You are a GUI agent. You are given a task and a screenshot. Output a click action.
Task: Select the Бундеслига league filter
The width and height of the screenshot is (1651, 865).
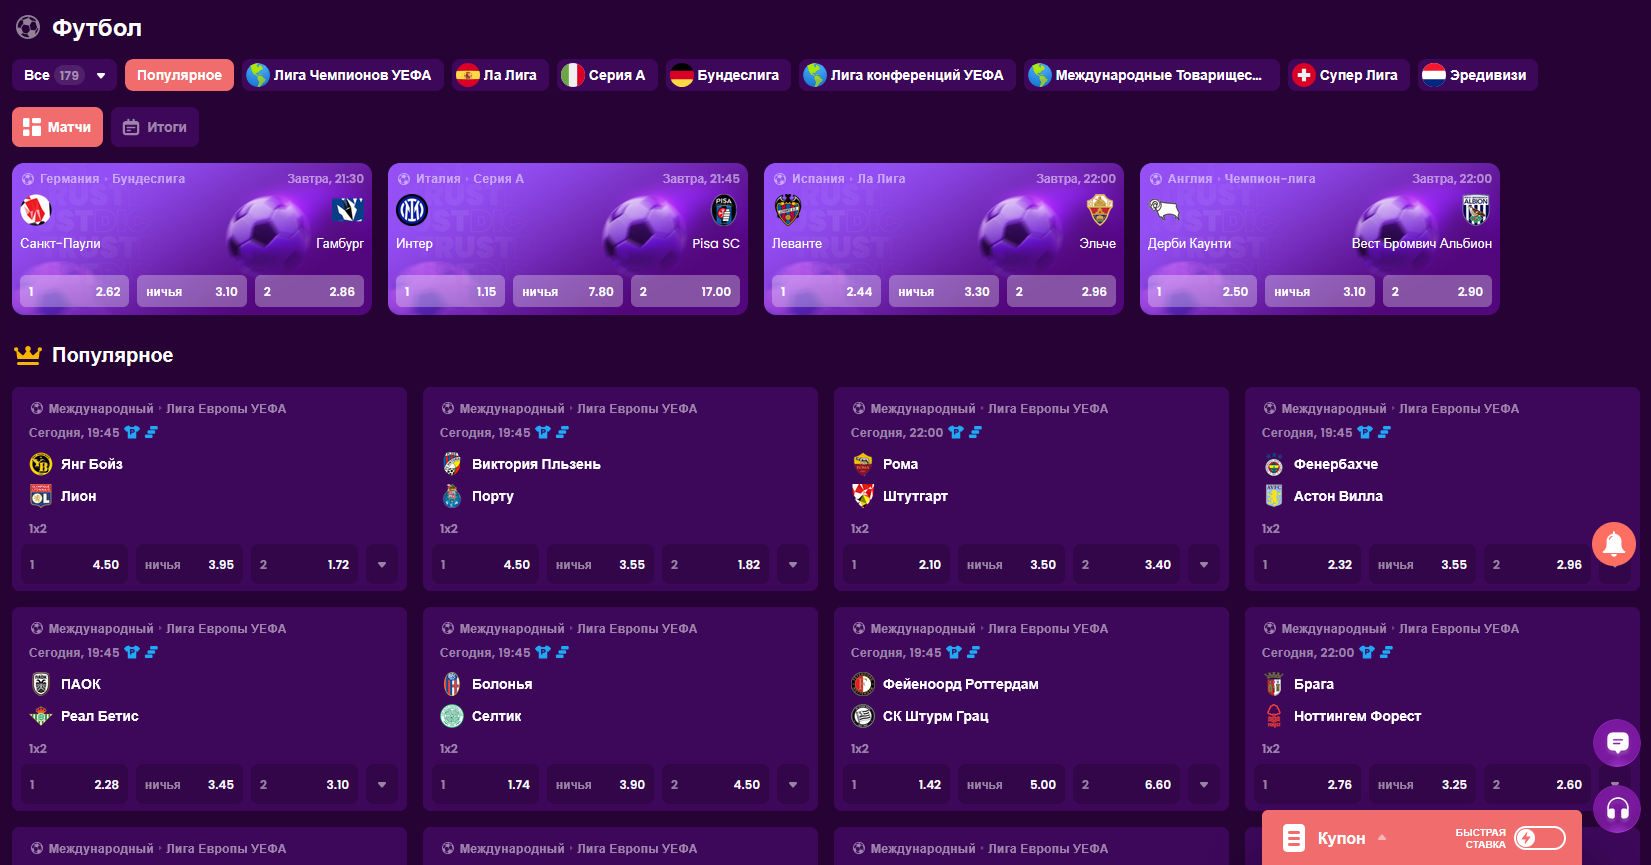[728, 75]
